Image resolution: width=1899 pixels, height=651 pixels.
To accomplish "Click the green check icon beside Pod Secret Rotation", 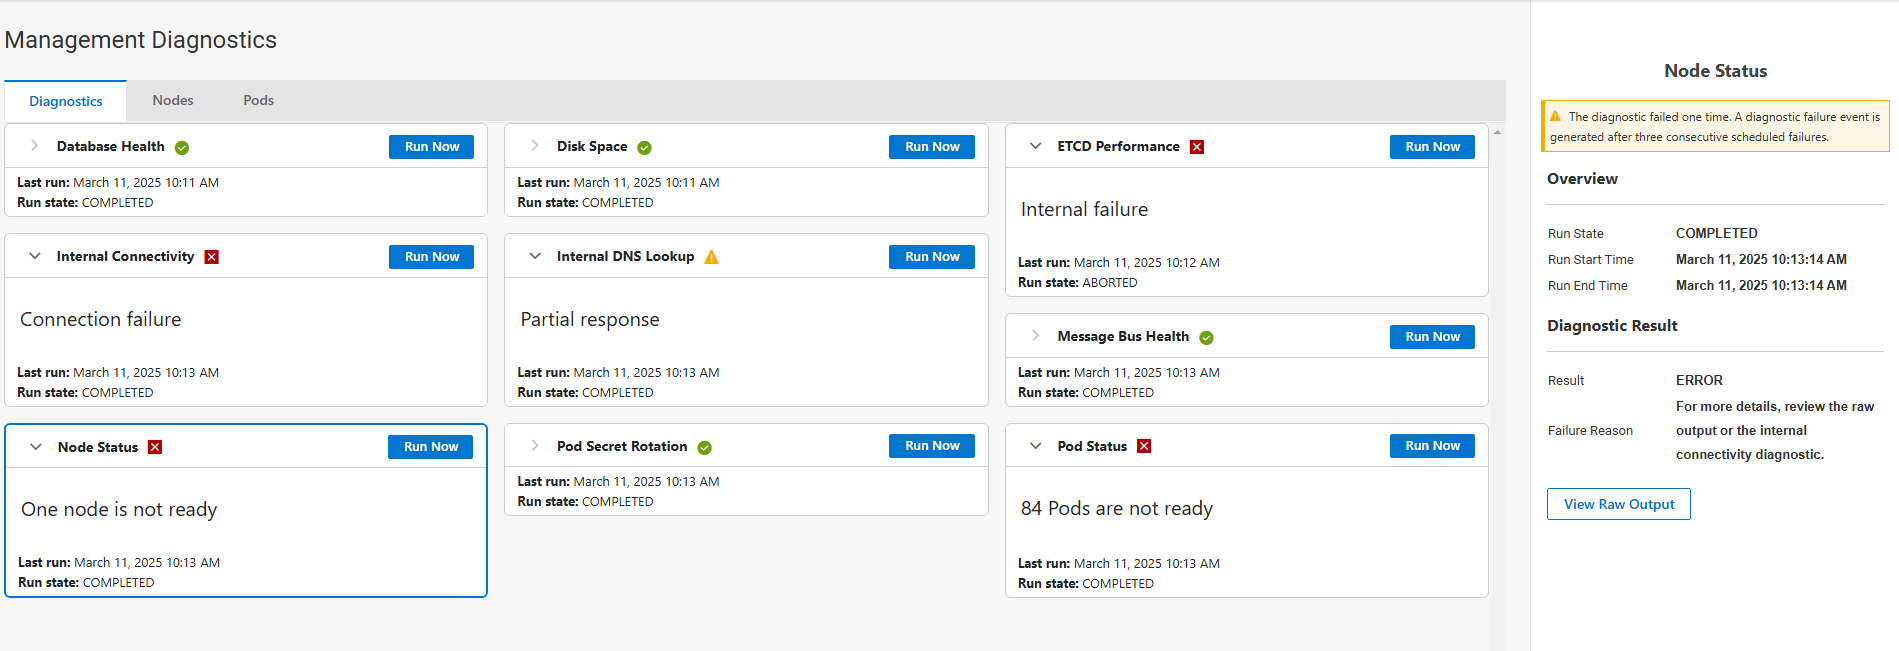I will (704, 448).
